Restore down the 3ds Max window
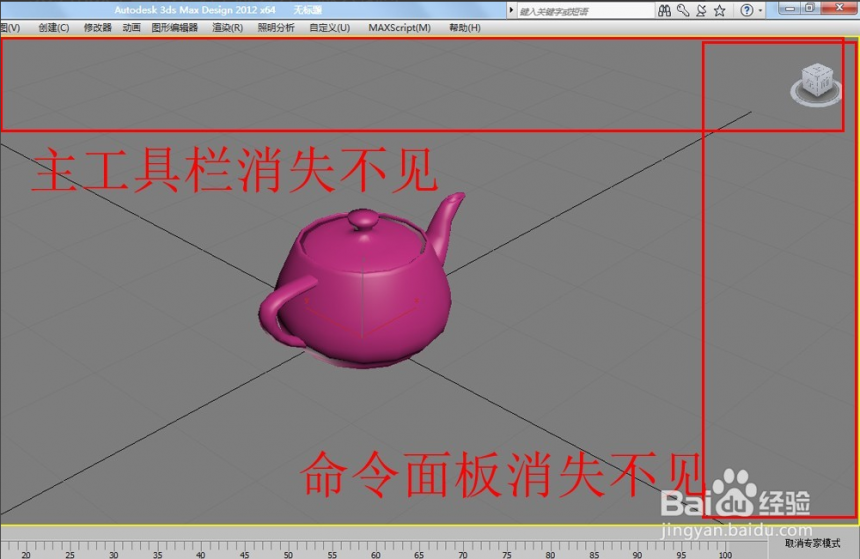Image resolution: width=860 pixels, height=559 pixels. tap(810, 8)
